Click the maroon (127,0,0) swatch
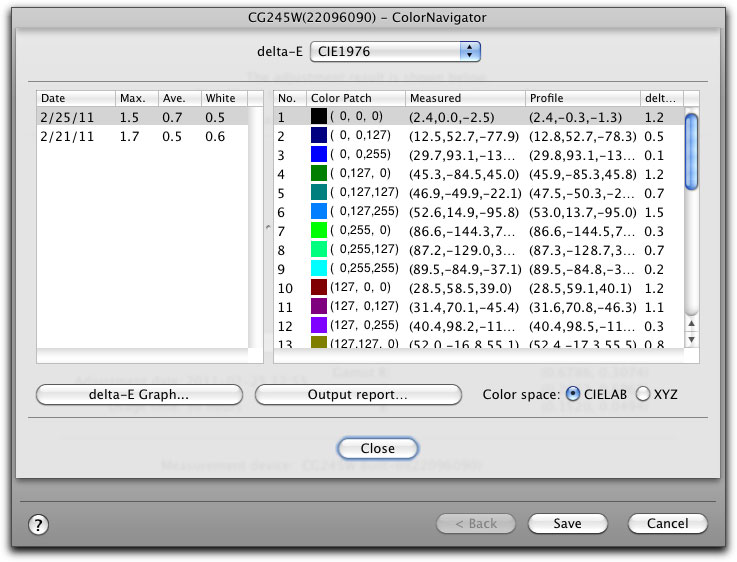Screen dimensions: 737x562 pyautogui.click(x=319, y=287)
